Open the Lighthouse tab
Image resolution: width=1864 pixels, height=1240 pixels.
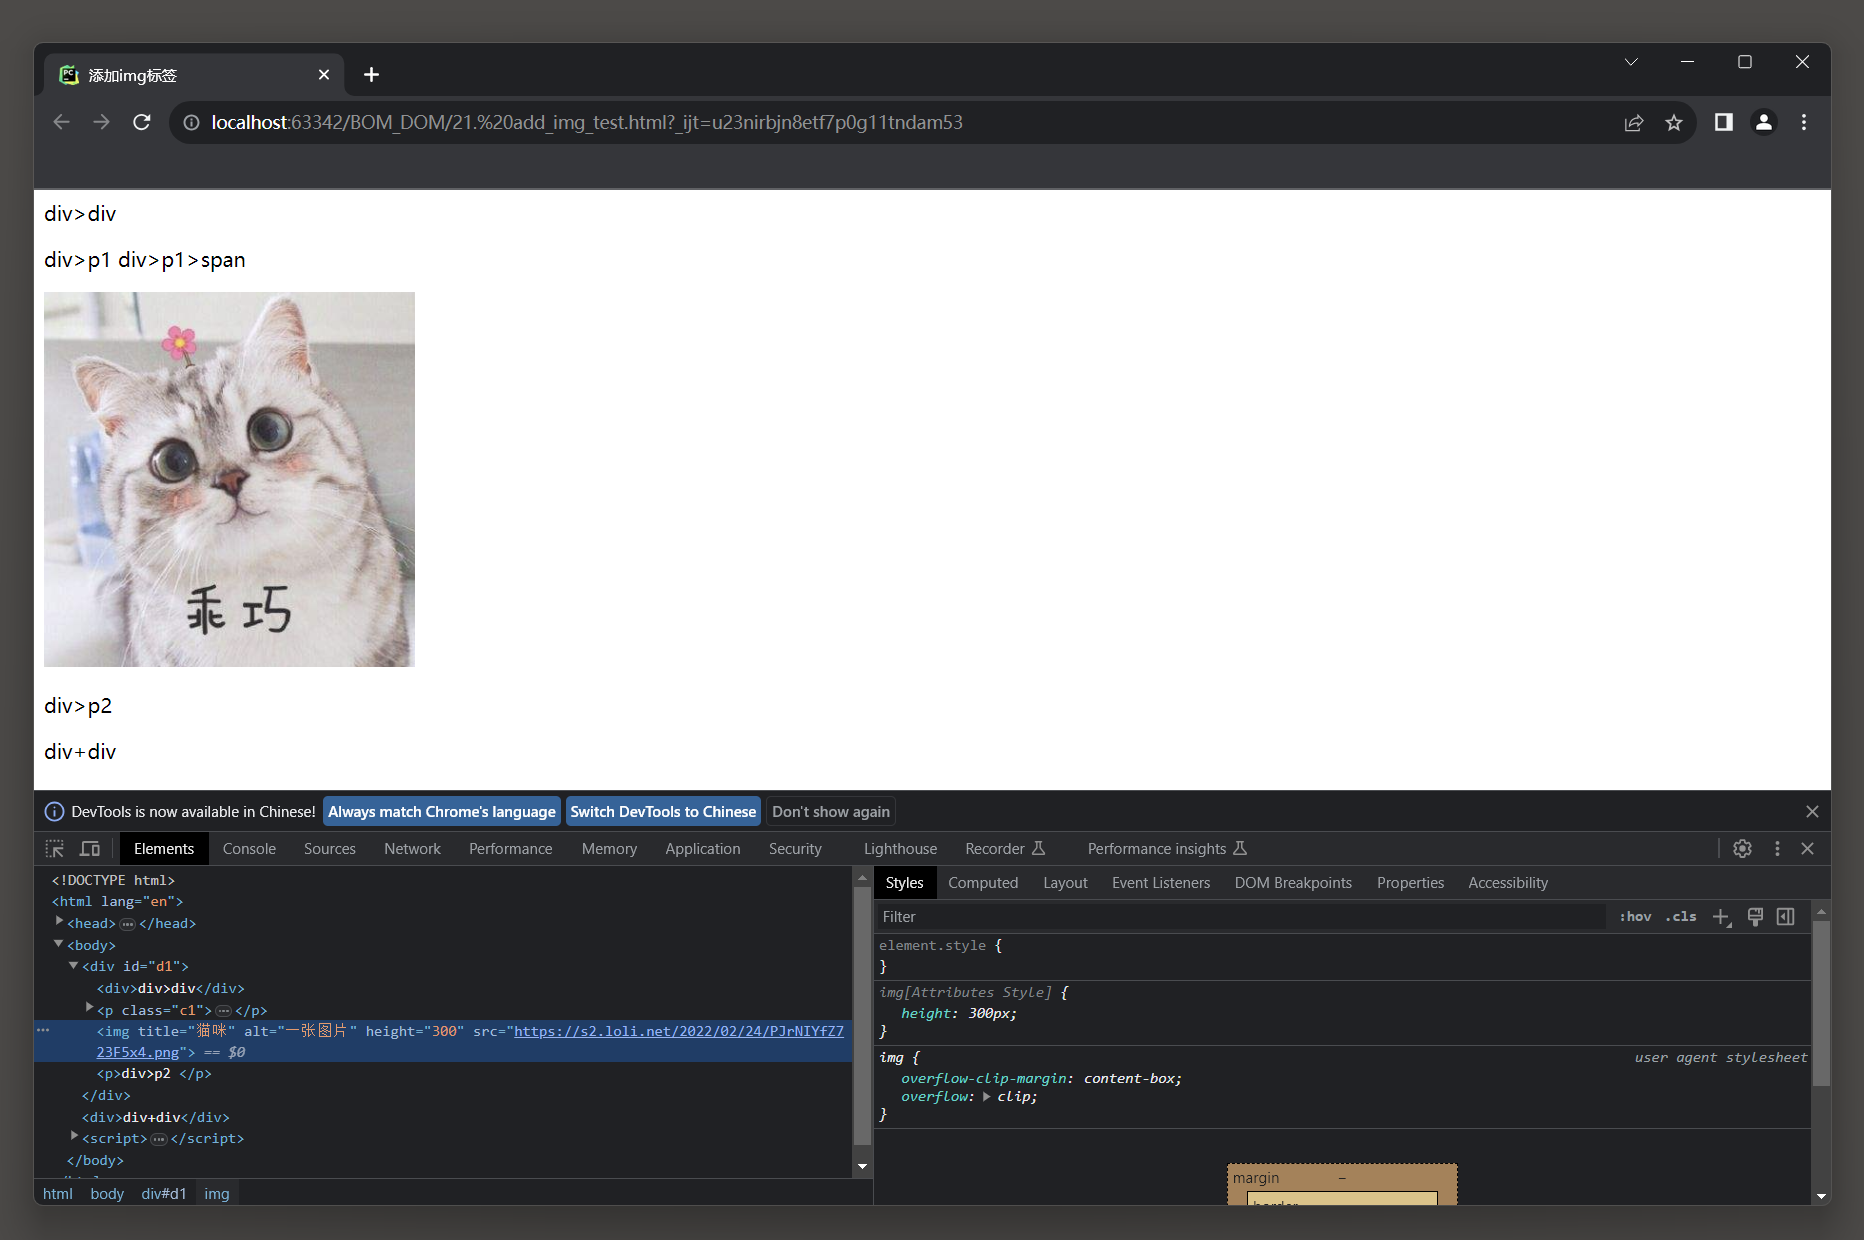900,849
